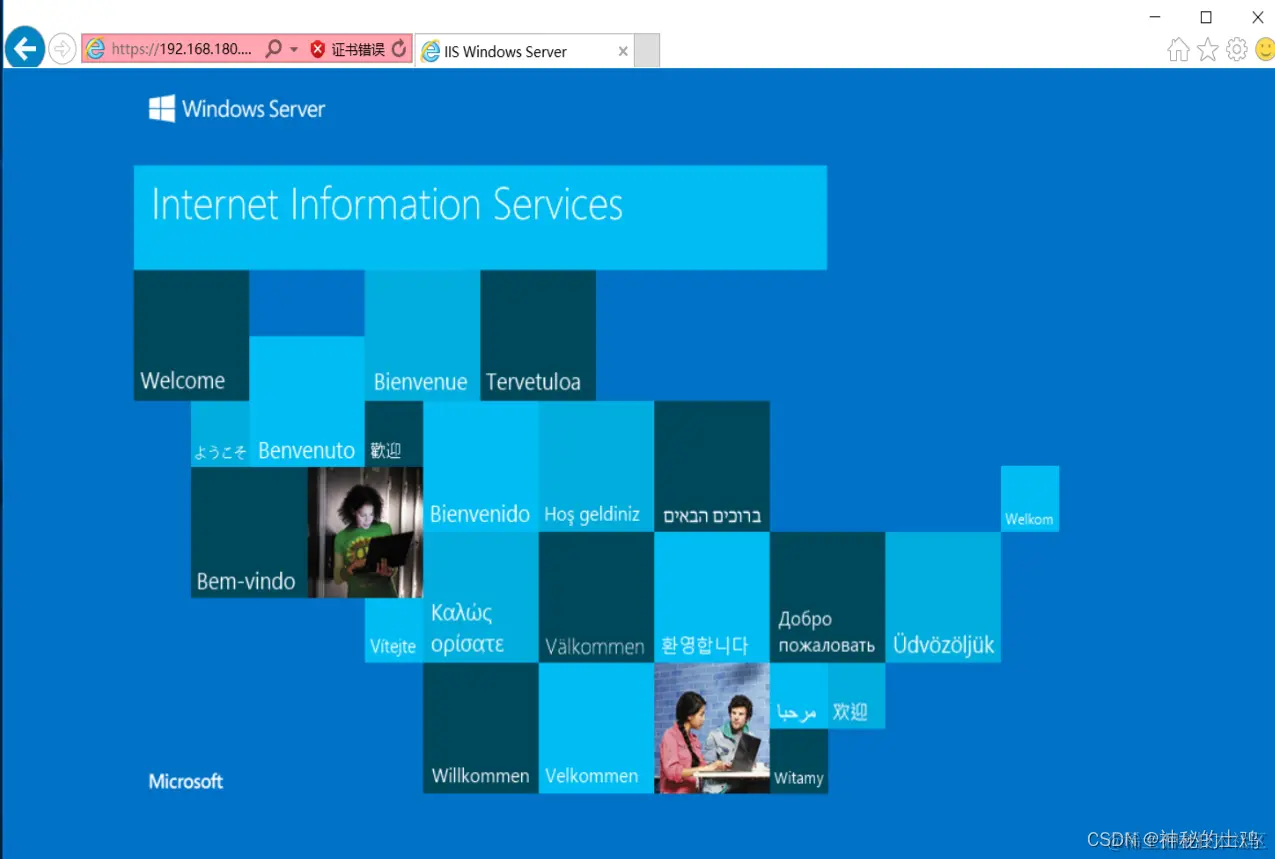Click the Welcome tile

(191, 335)
